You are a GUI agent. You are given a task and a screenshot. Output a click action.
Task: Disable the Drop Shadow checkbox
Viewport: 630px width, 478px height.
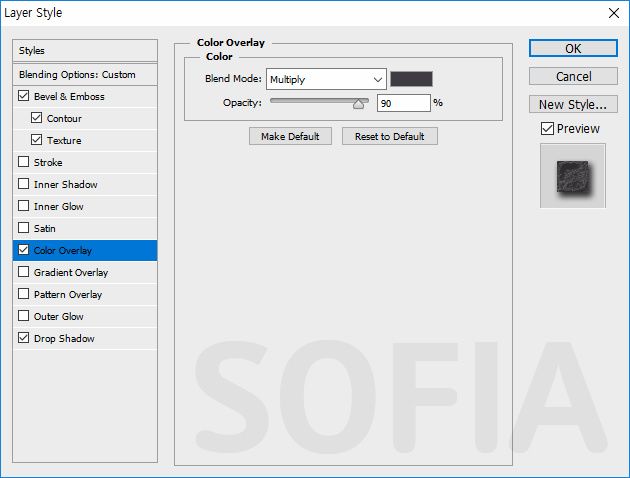point(24,338)
